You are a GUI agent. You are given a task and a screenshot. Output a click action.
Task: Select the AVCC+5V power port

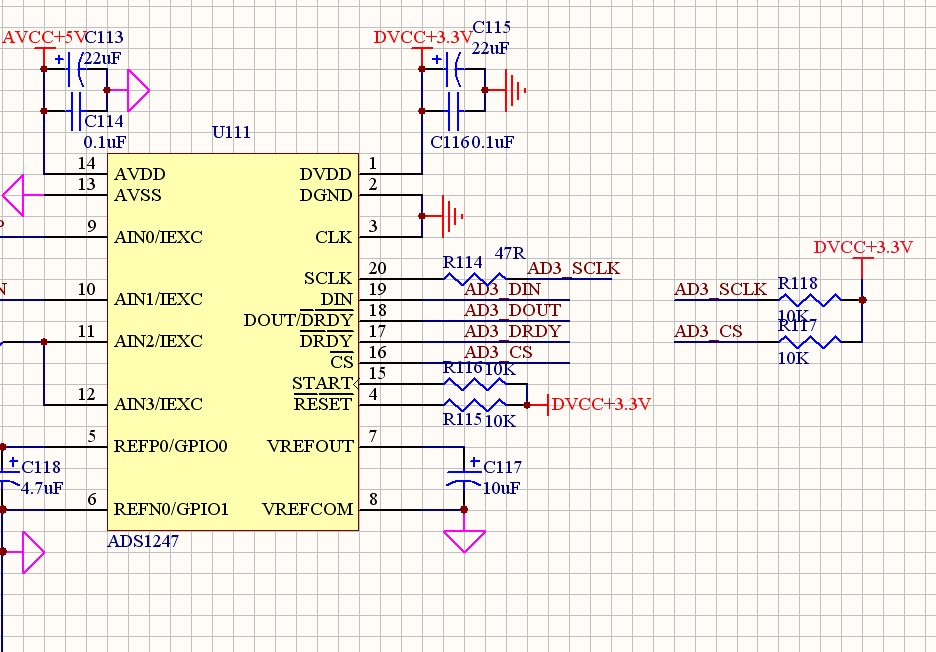pyautogui.click(x=45, y=38)
